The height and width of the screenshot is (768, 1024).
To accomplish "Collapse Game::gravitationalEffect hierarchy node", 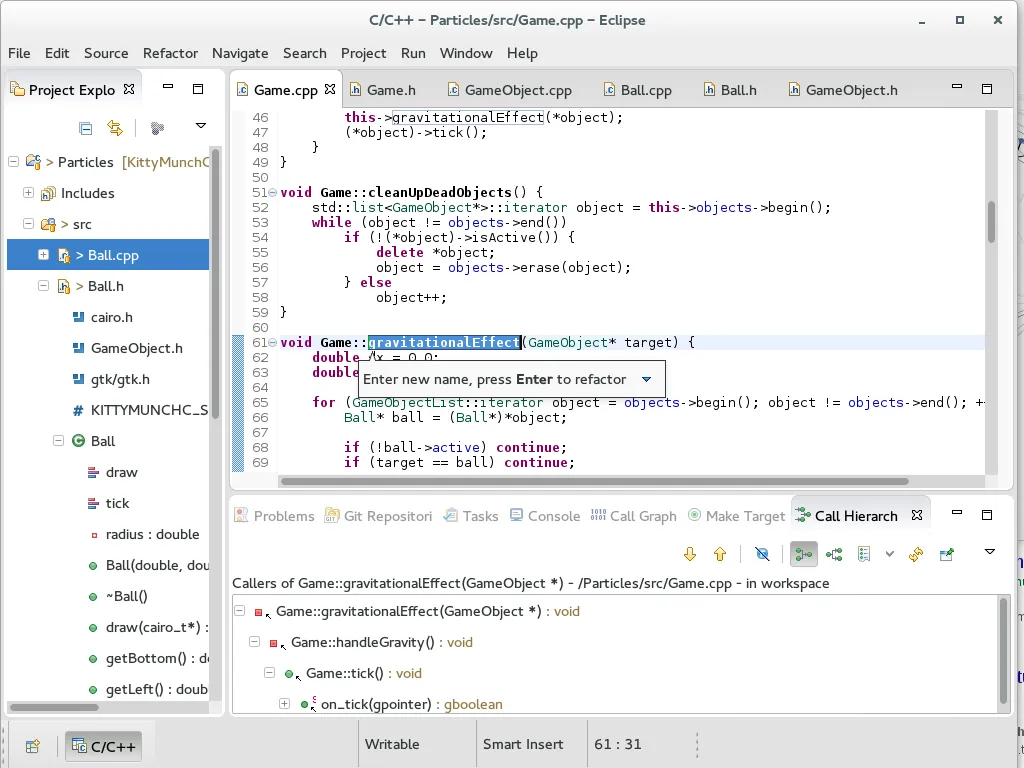I will (x=240, y=611).
